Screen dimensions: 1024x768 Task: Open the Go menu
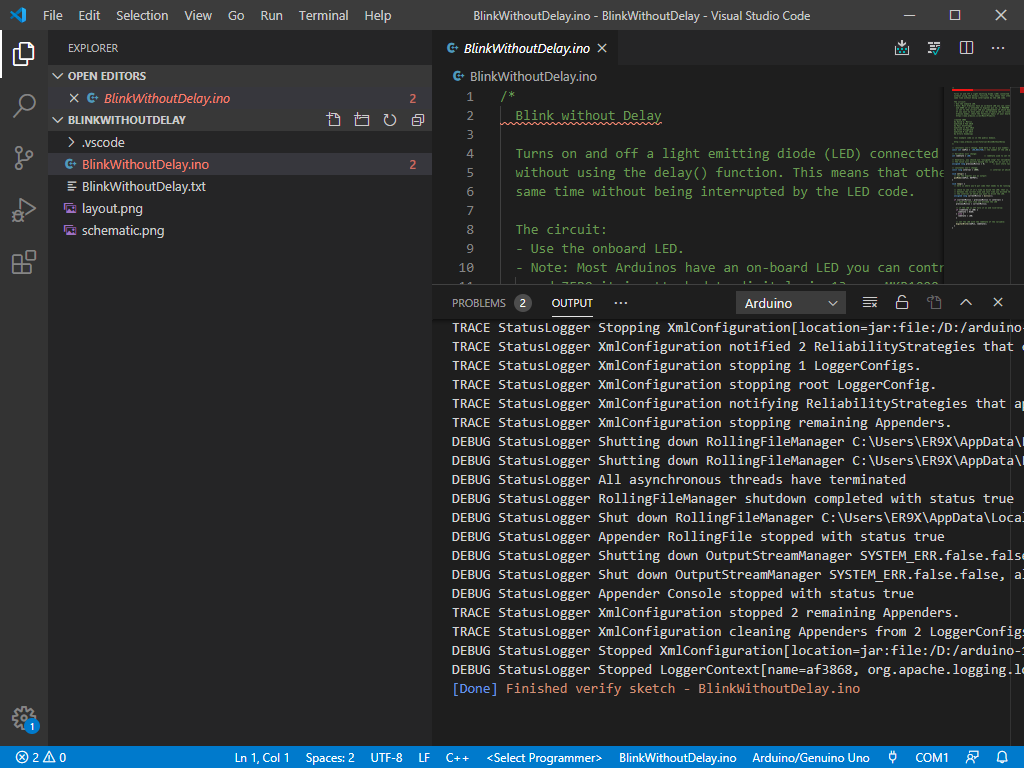[x=236, y=15]
